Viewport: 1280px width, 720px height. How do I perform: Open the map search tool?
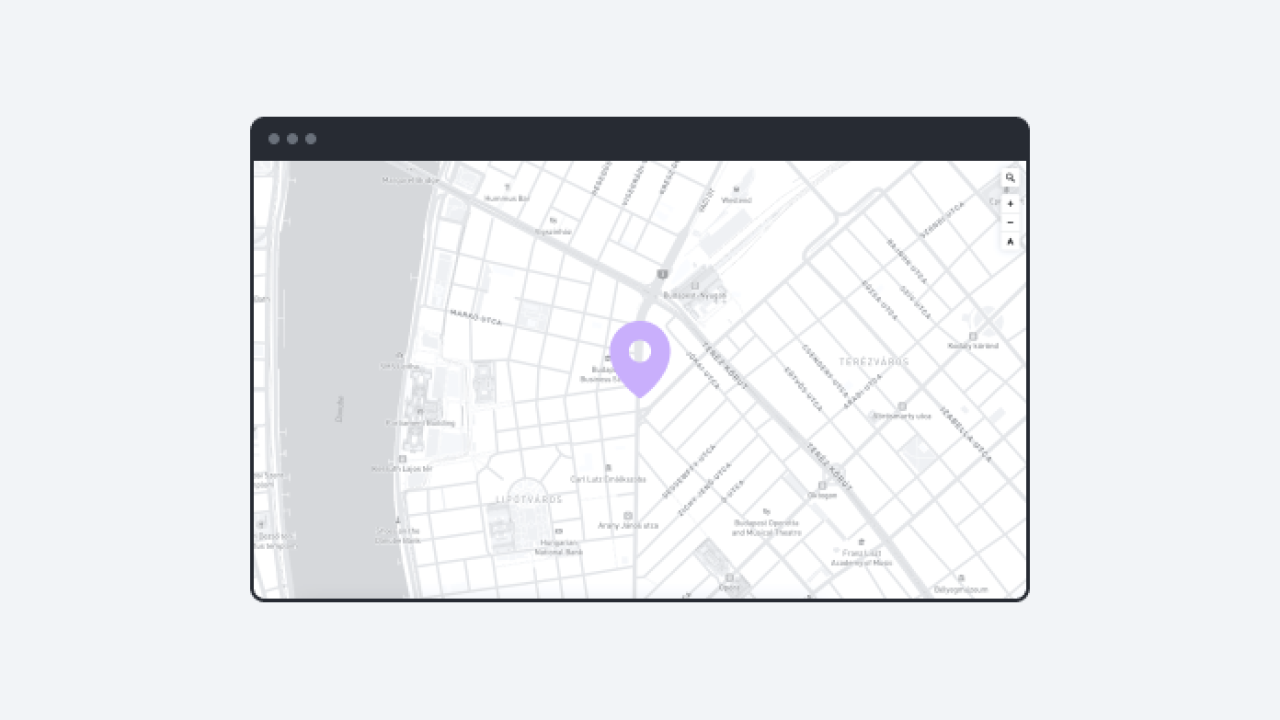point(1010,178)
